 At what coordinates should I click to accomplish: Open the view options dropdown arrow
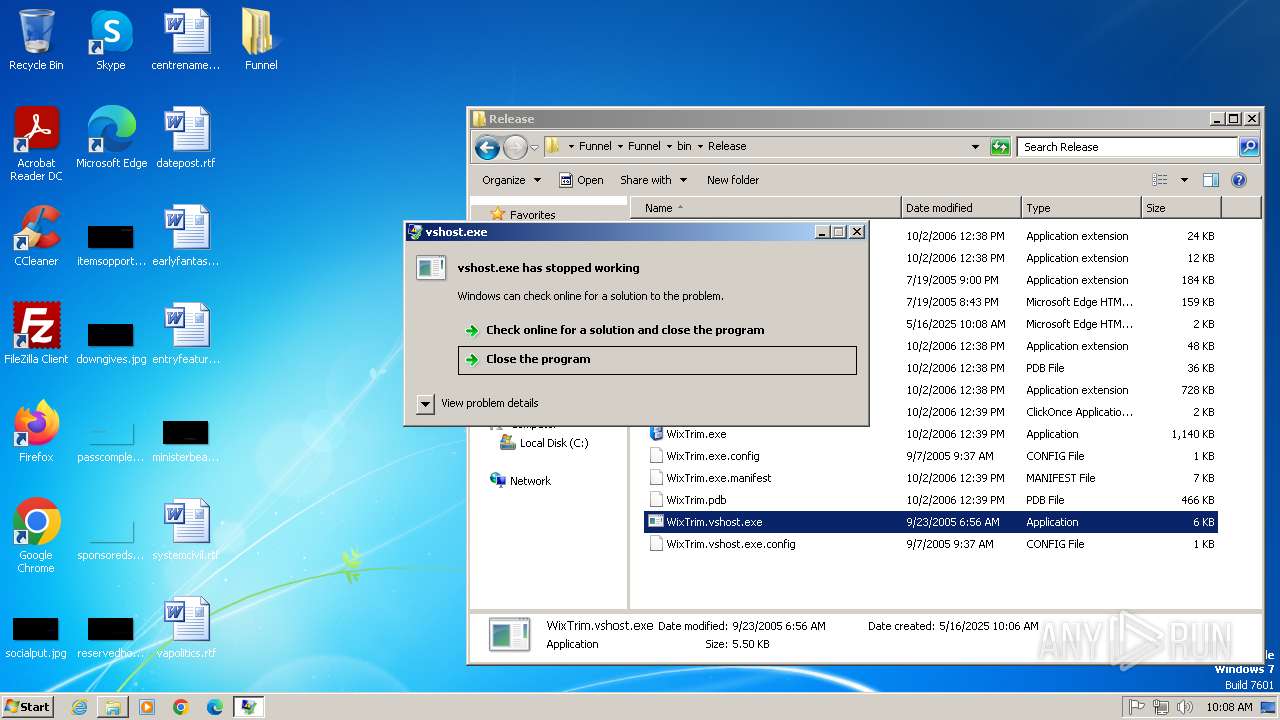tap(1184, 180)
